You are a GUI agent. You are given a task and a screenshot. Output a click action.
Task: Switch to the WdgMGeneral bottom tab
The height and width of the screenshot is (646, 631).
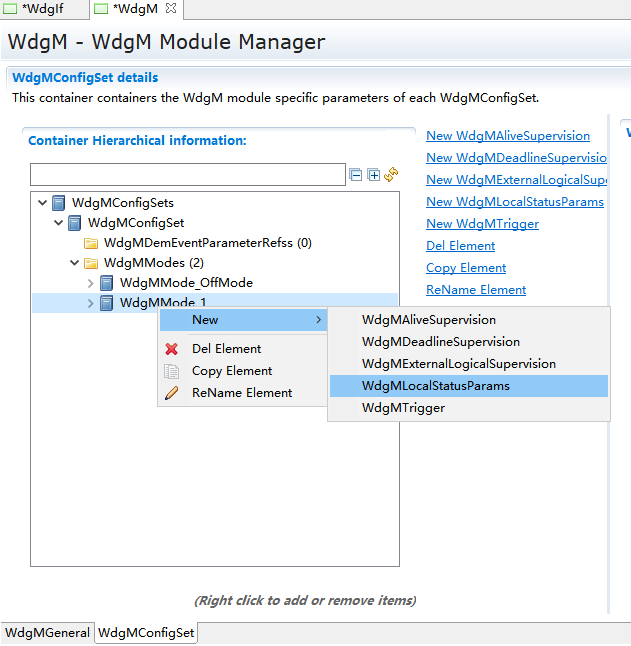click(x=47, y=633)
